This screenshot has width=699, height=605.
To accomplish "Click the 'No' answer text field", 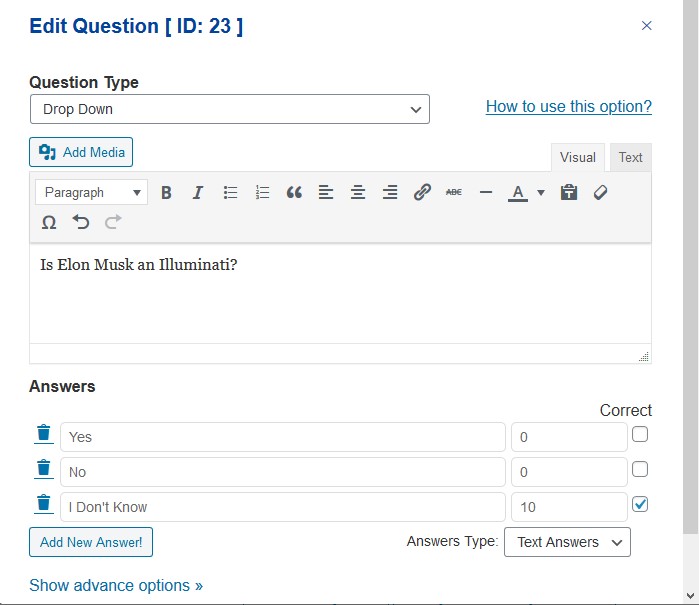I will click(x=283, y=472).
